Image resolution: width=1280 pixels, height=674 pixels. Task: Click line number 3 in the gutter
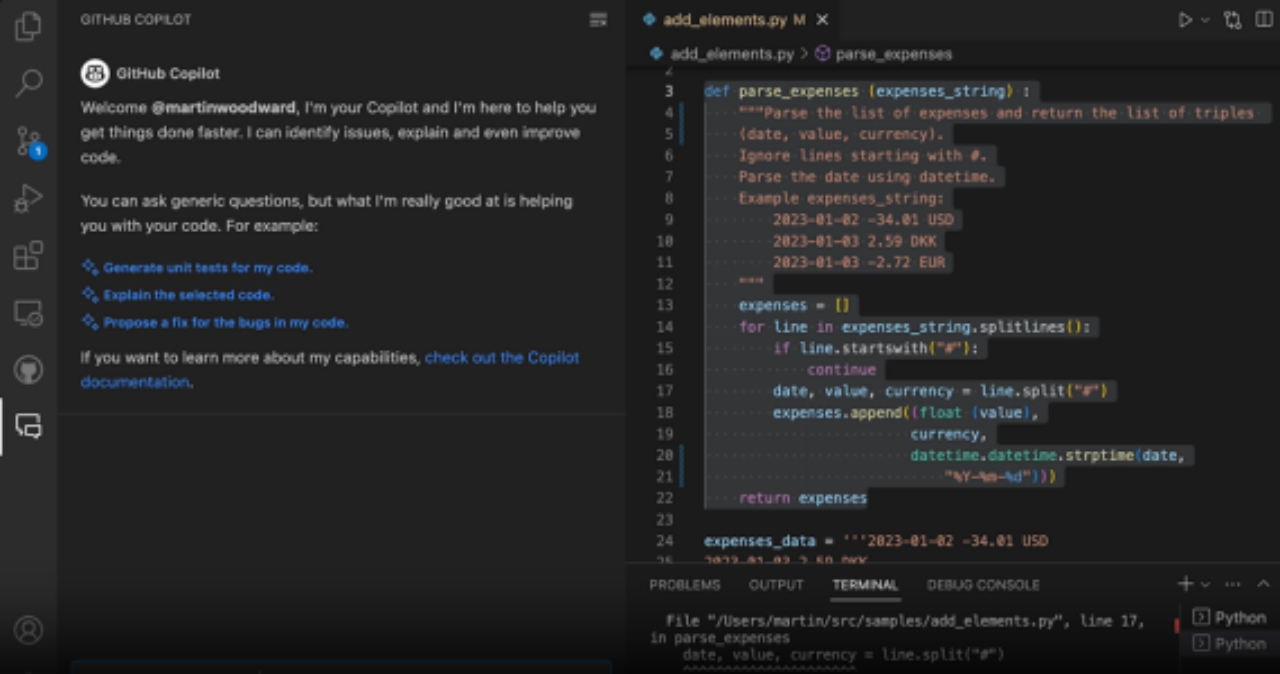coord(669,91)
